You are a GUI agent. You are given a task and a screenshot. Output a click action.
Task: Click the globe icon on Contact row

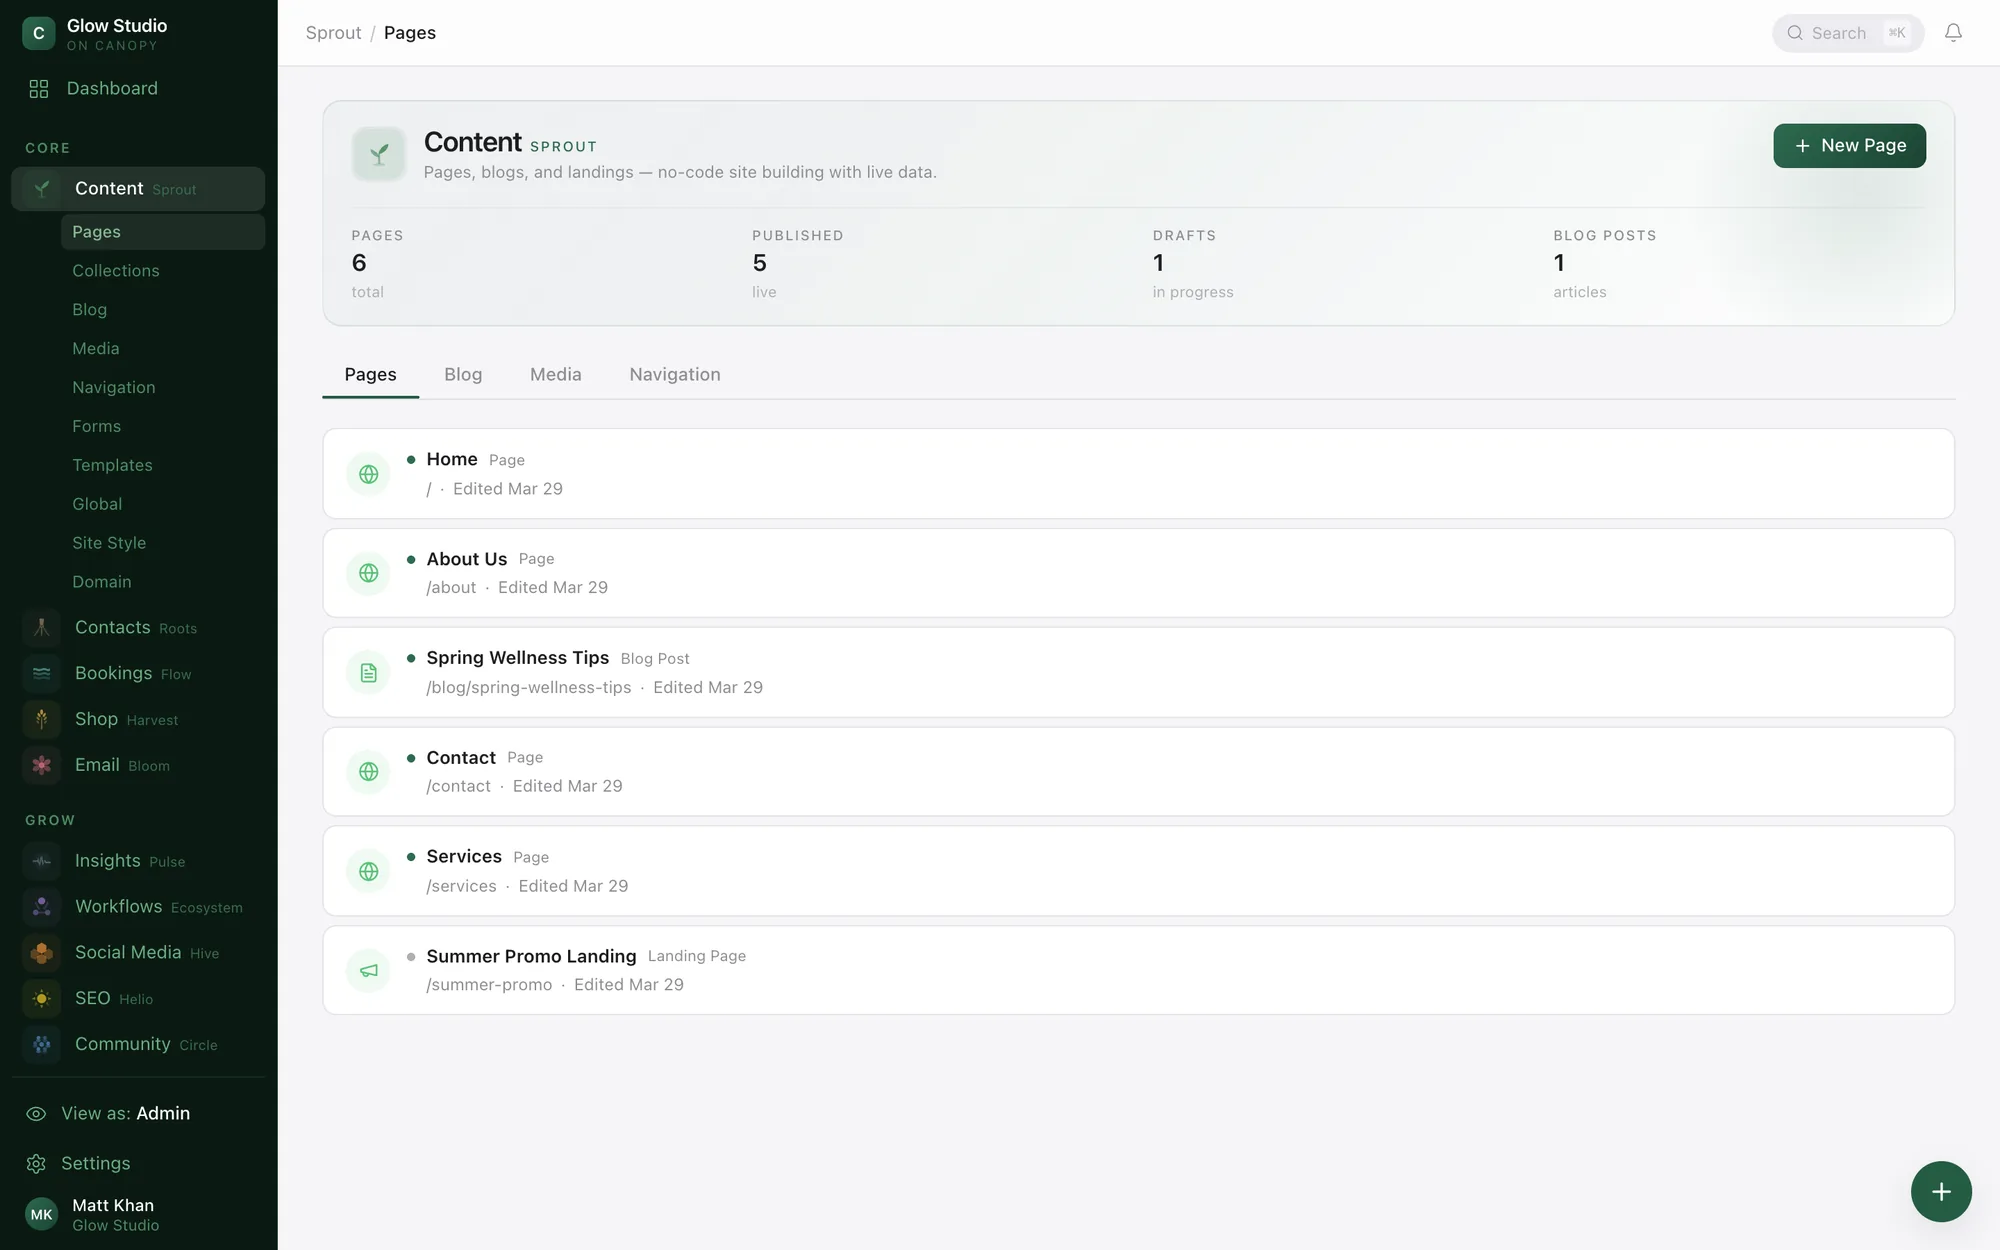pyautogui.click(x=369, y=772)
